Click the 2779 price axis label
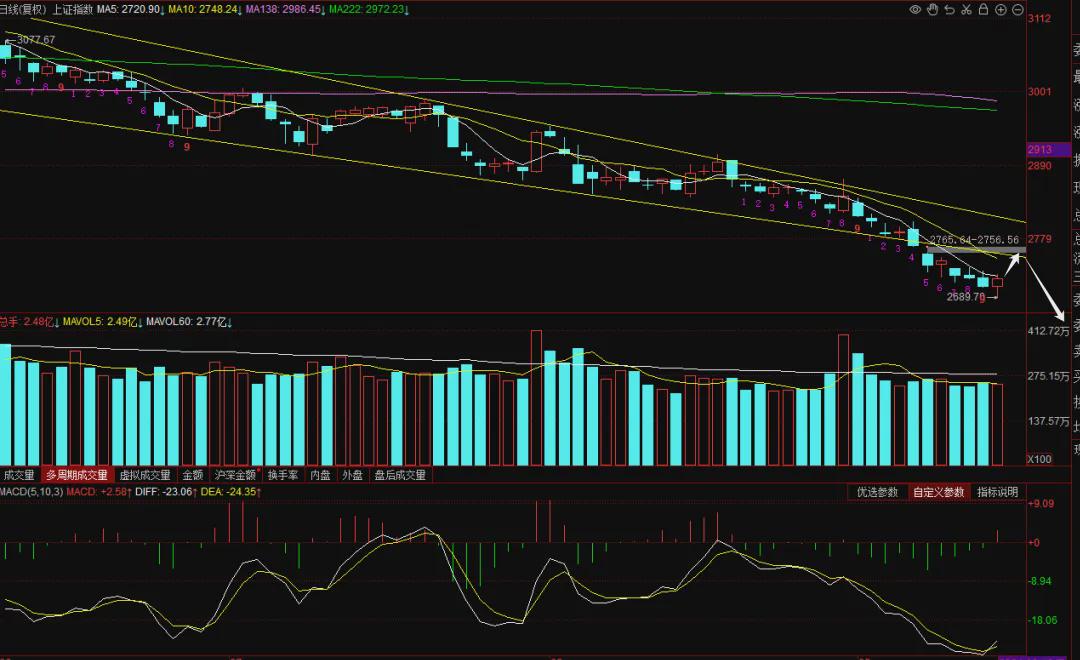1080x660 pixels. point(1039,239)
